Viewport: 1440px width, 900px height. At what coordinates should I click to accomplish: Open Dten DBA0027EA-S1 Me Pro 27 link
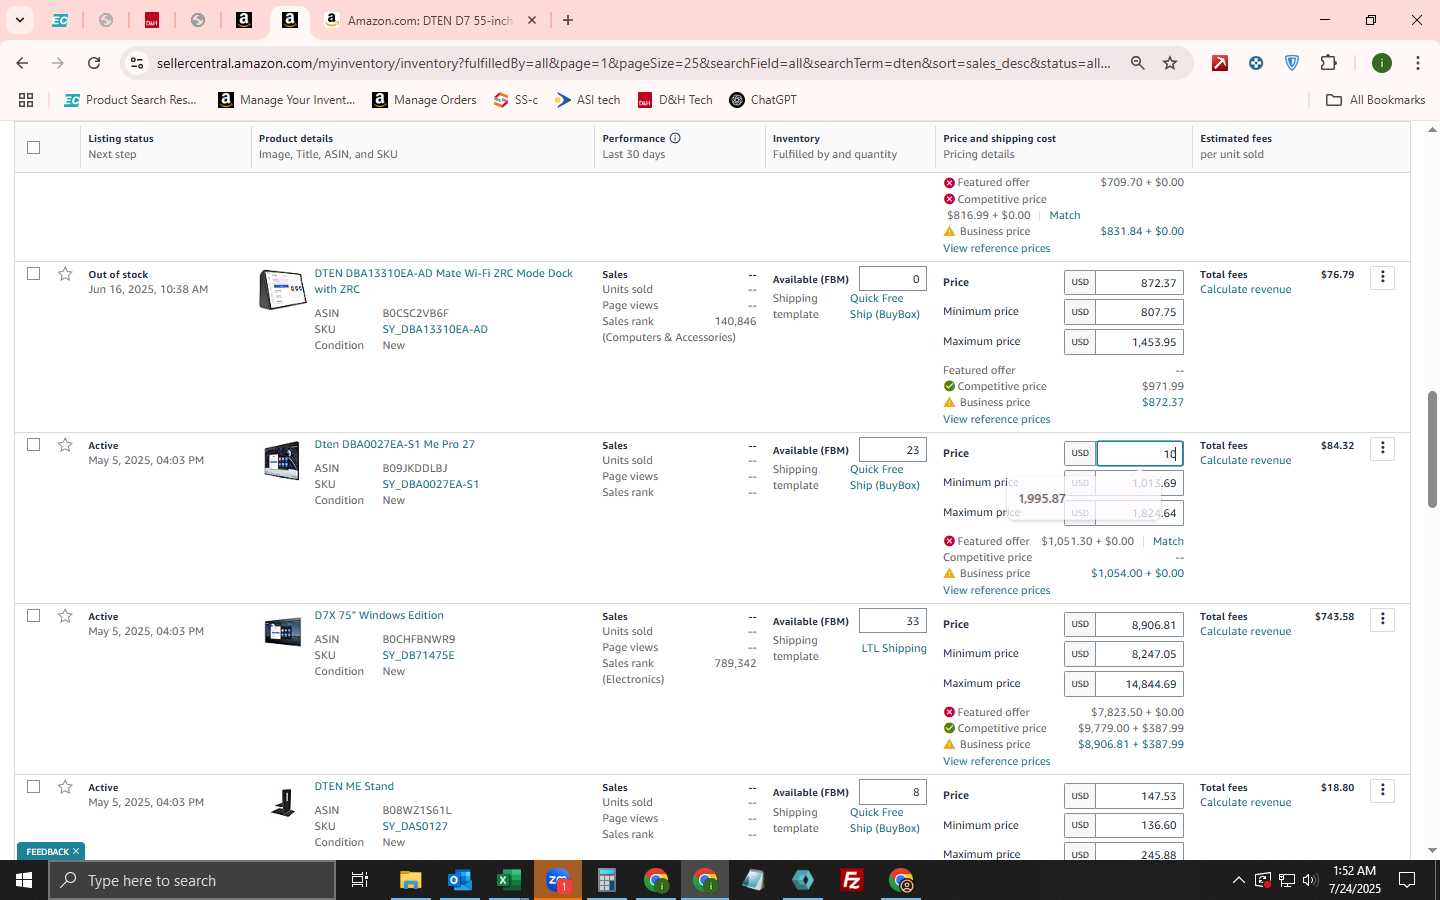pyautogui.click(x=394, y=444)
